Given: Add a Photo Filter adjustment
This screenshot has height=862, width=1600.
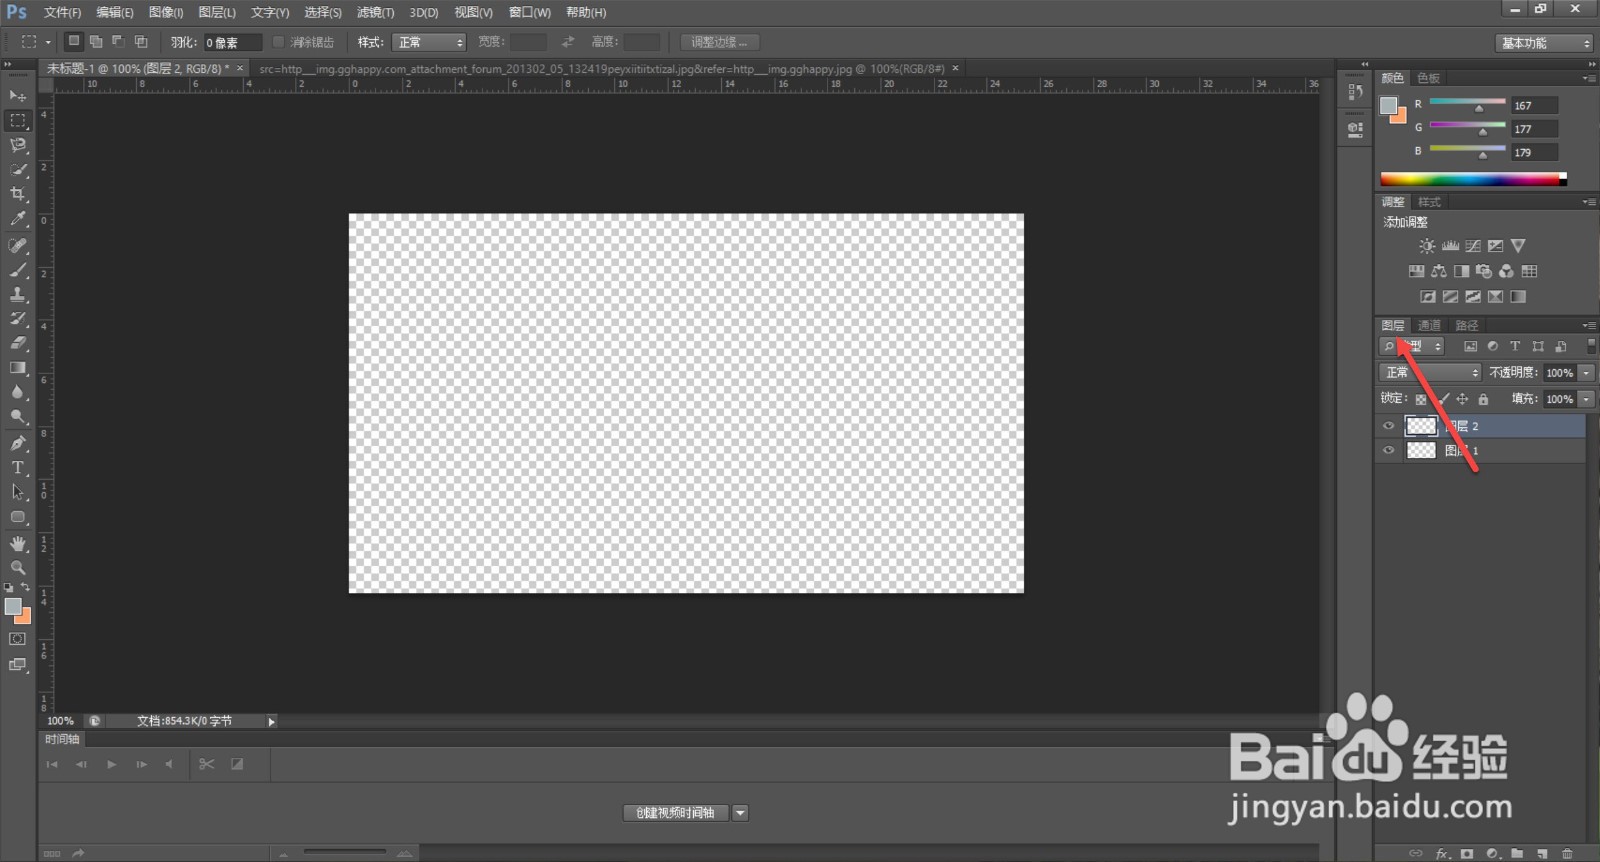Looking at the screenshot, I should (1484, 271).
